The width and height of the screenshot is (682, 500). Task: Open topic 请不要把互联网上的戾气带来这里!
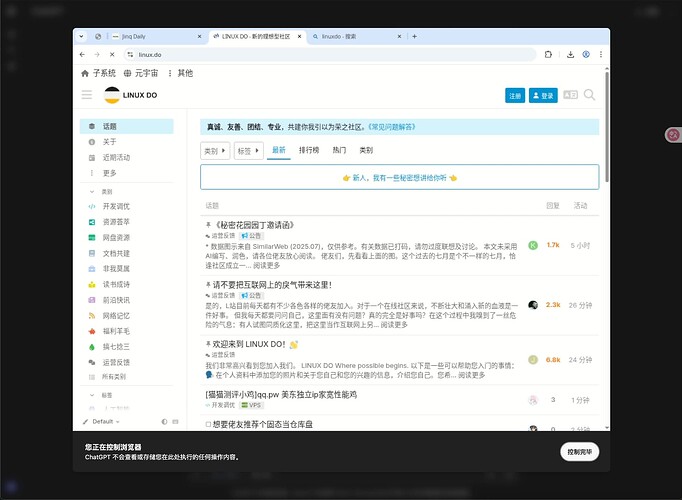coord(272,285)
